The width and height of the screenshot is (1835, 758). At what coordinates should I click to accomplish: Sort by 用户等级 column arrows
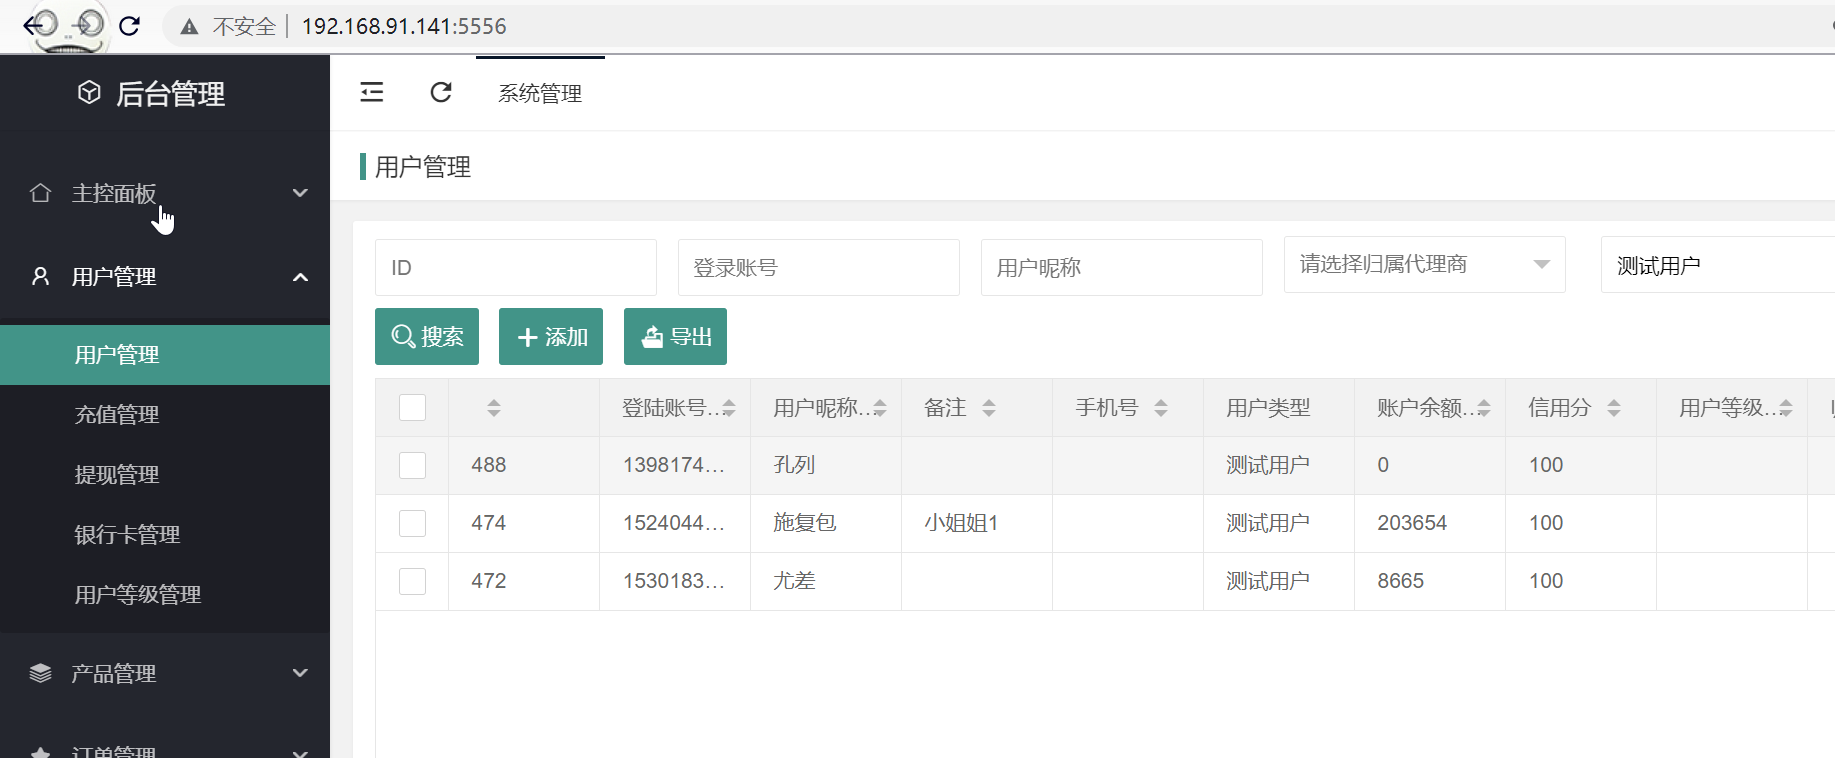click(1786, 408)
